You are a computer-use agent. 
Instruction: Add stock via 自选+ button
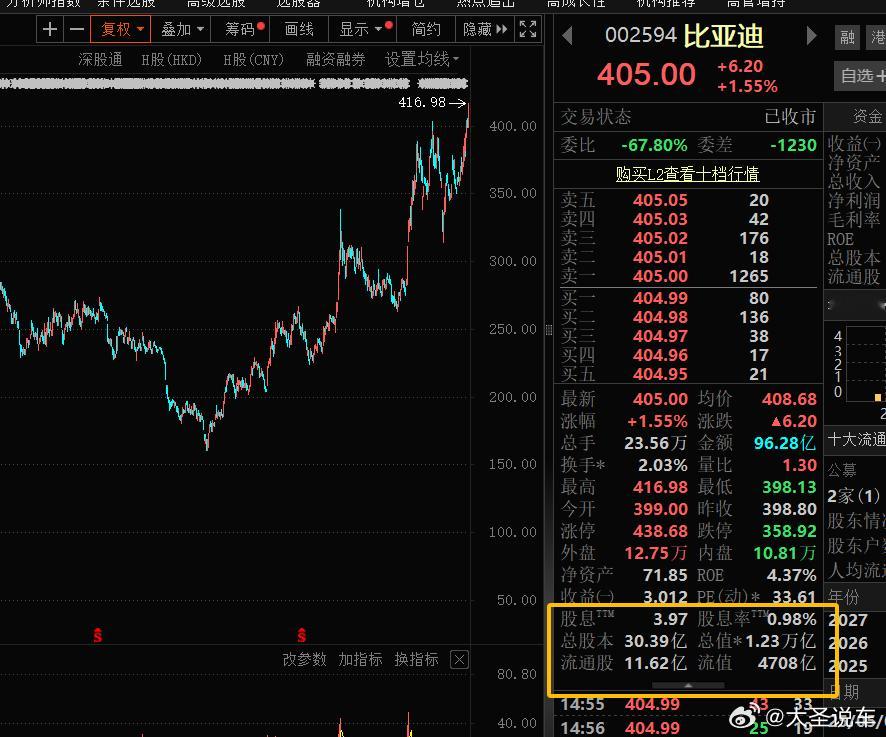coord(862,76)
